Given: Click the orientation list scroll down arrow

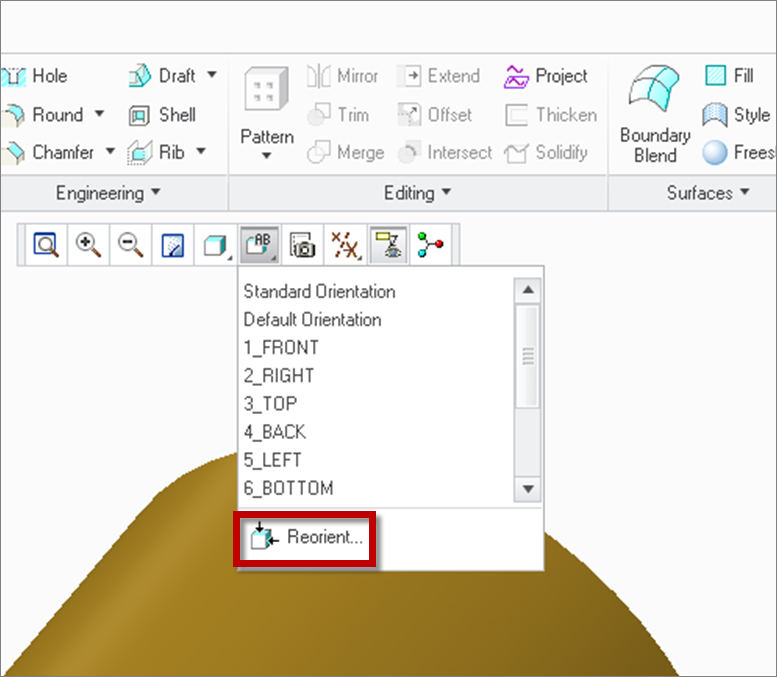Looking at the screenshot, I should (528, 489).
